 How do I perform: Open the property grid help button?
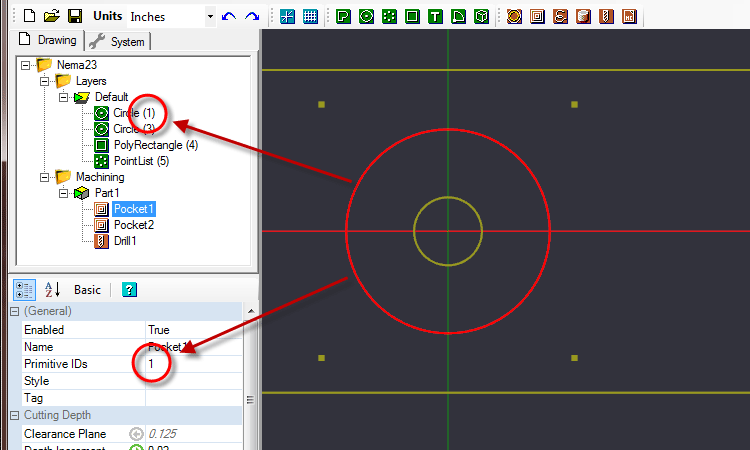[x=129, y=289]
